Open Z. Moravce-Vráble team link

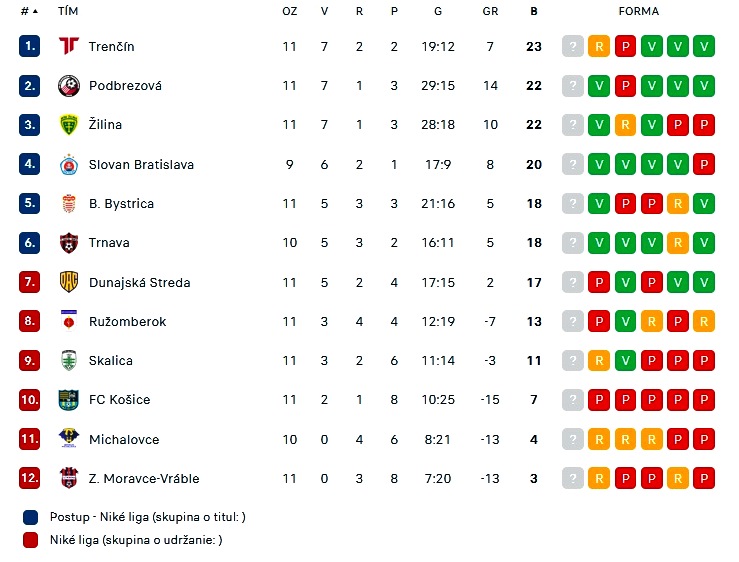pyautogui.click(x=144, y=479)
